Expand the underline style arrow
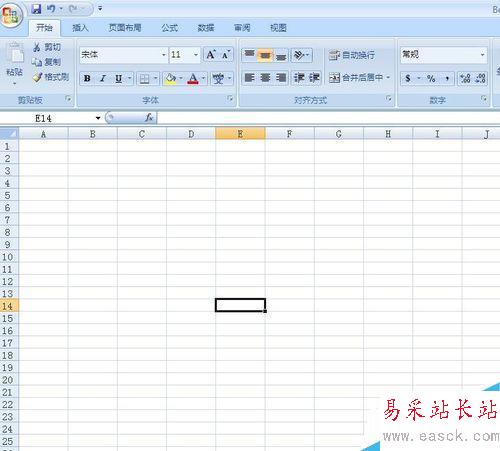500x451 pixels. 130,79
